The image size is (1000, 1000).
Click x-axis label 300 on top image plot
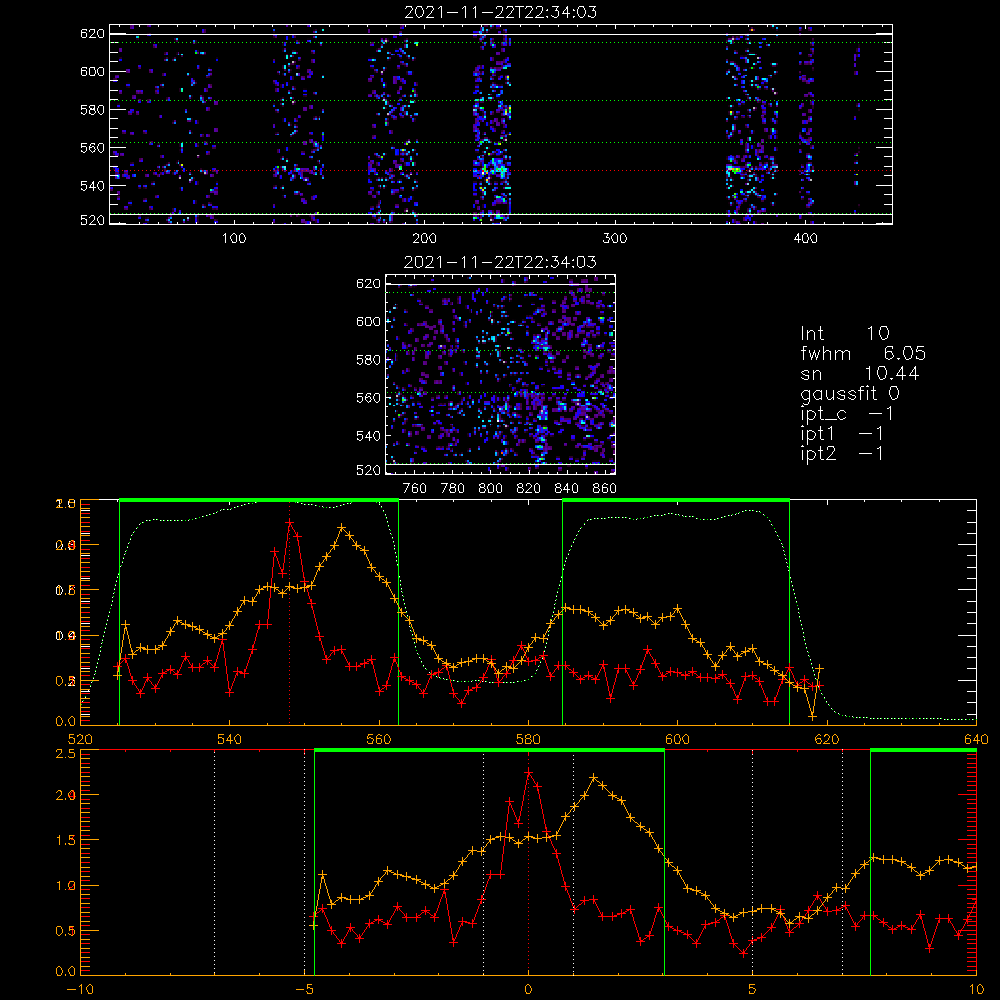[615, 239]
